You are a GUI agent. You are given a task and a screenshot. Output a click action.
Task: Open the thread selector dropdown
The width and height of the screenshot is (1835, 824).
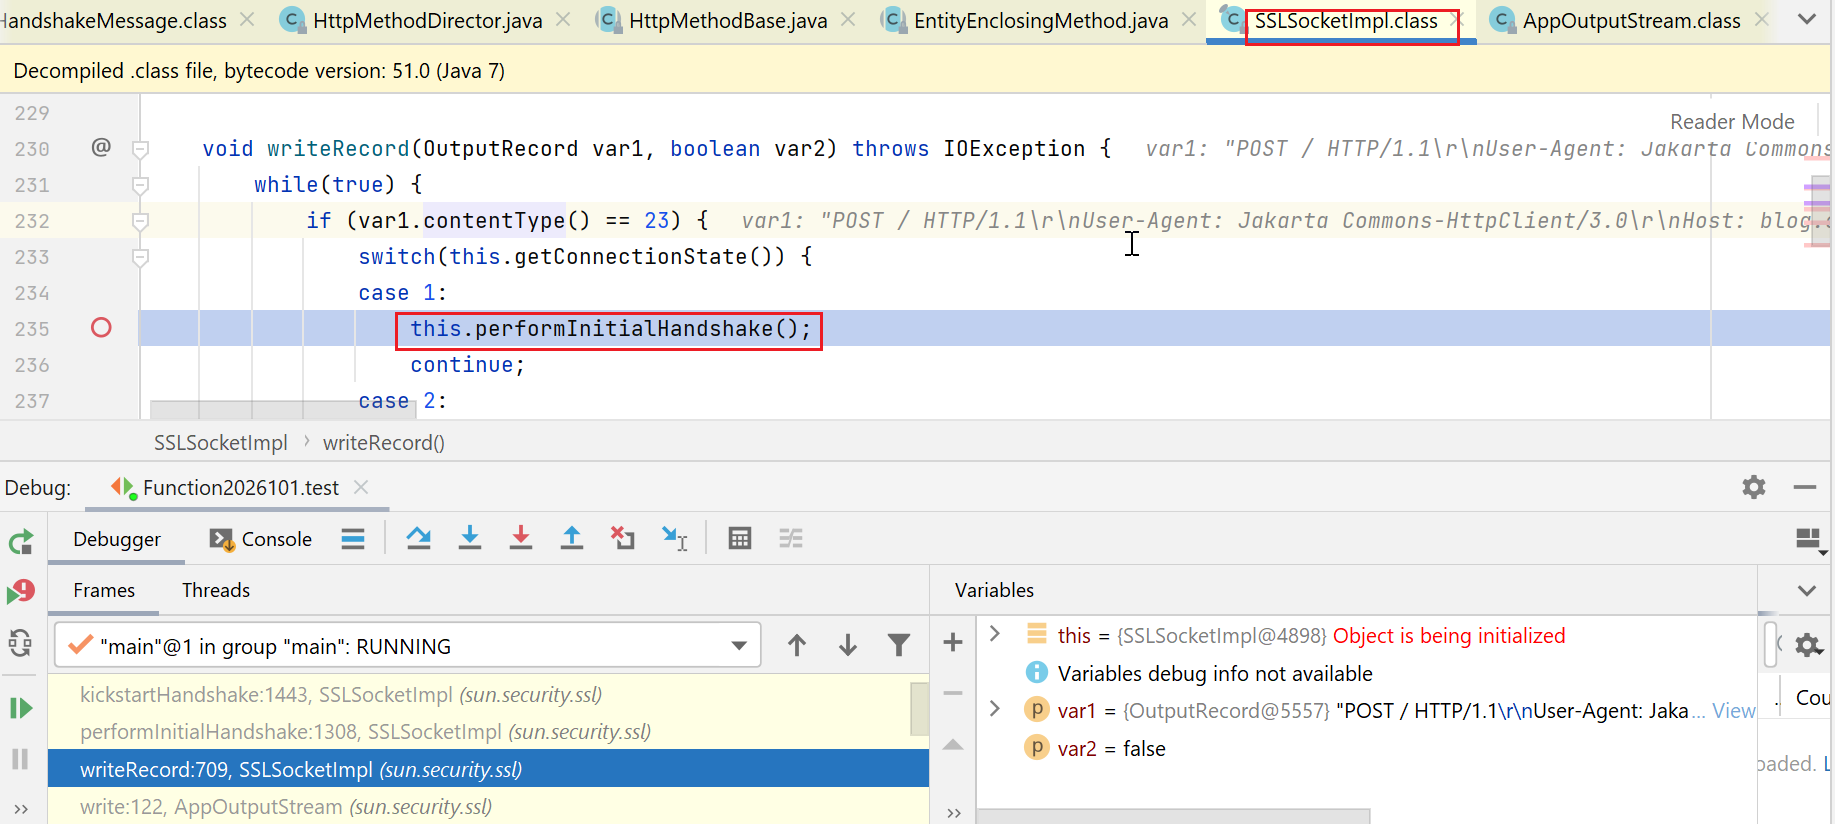(739, 646)
